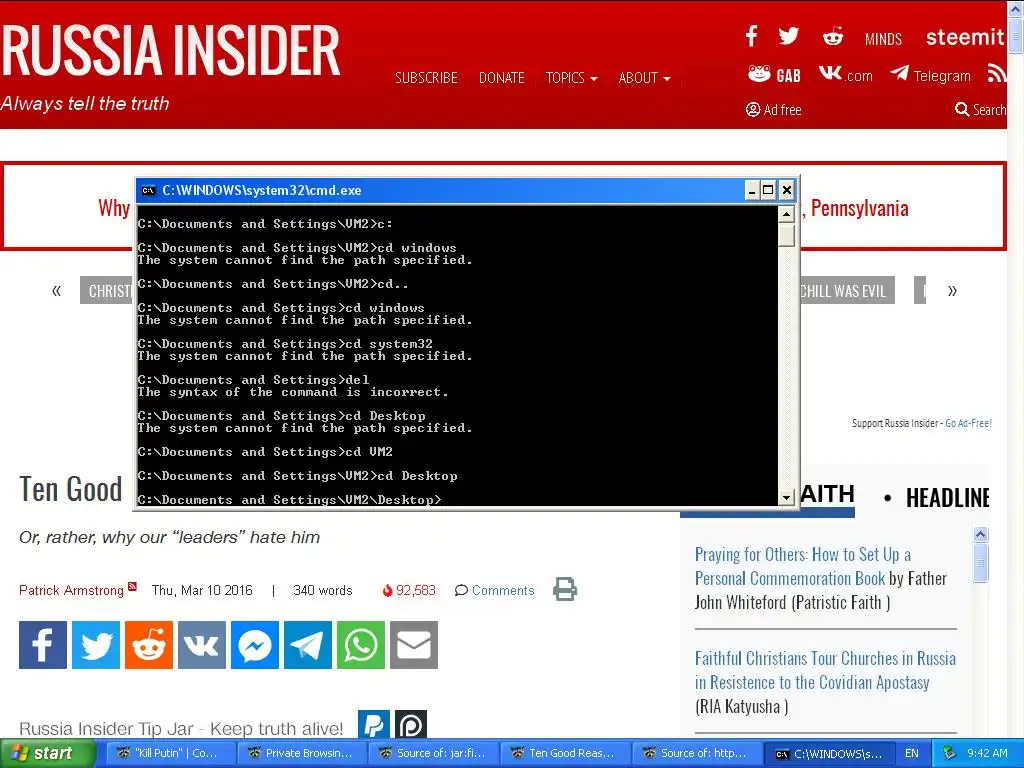
Task: Switch to Private Browsing taskbar window
Action: point(300,753)
